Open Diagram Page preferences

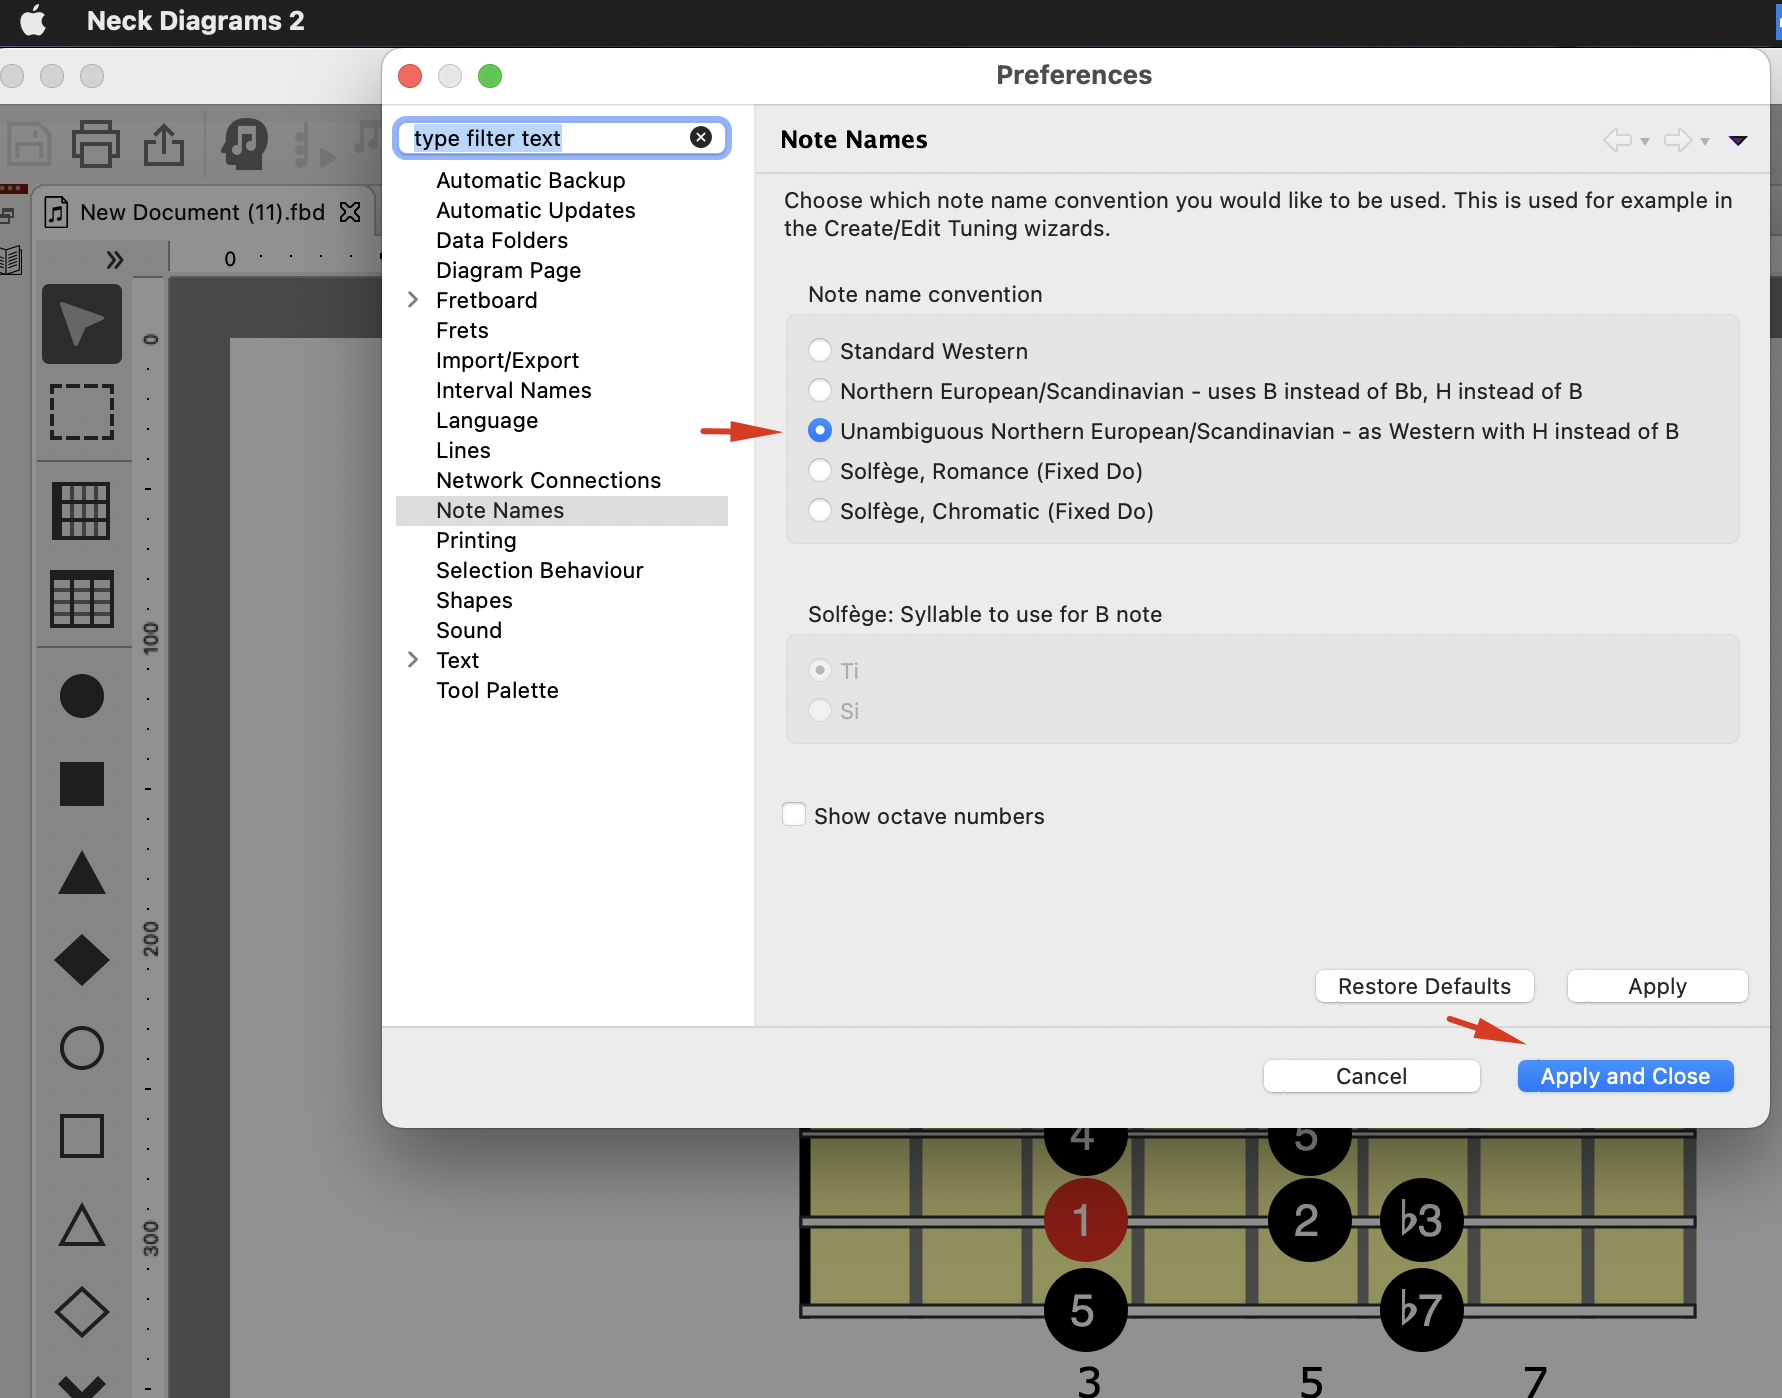click(509, 270)
